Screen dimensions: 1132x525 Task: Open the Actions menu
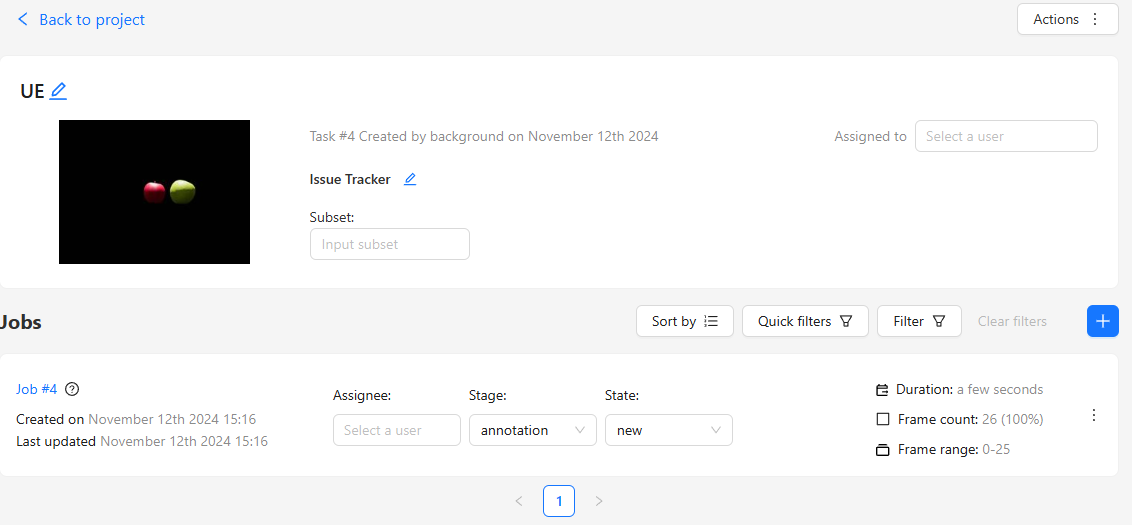[1066, 19]
